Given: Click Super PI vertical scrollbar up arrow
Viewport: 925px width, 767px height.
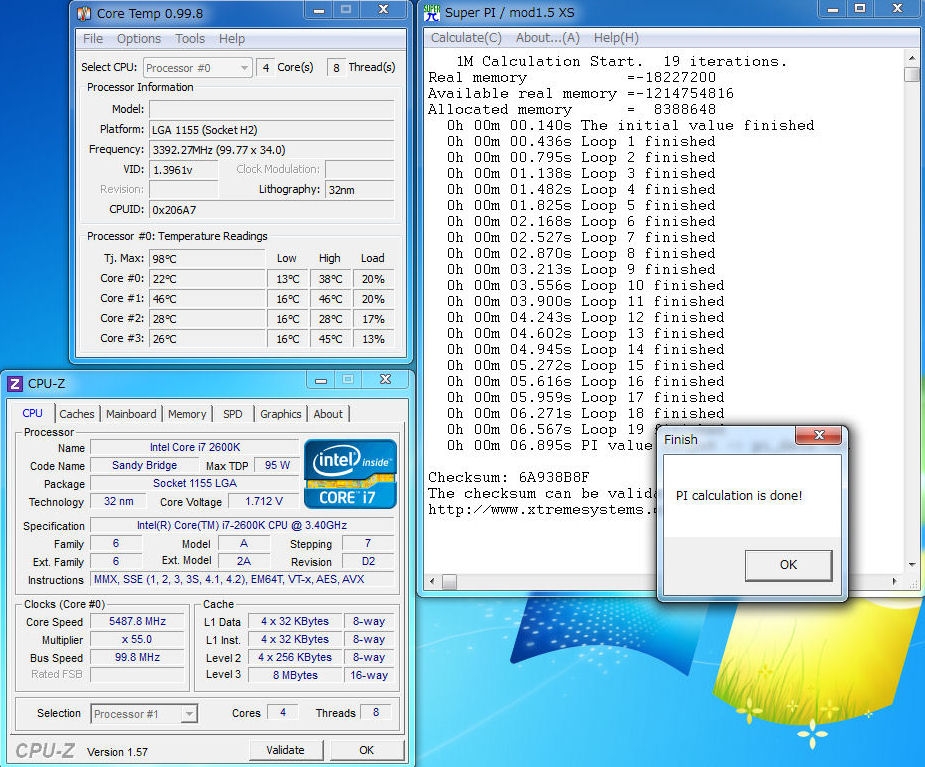Looking at the screenshot, I should point(911,59).
